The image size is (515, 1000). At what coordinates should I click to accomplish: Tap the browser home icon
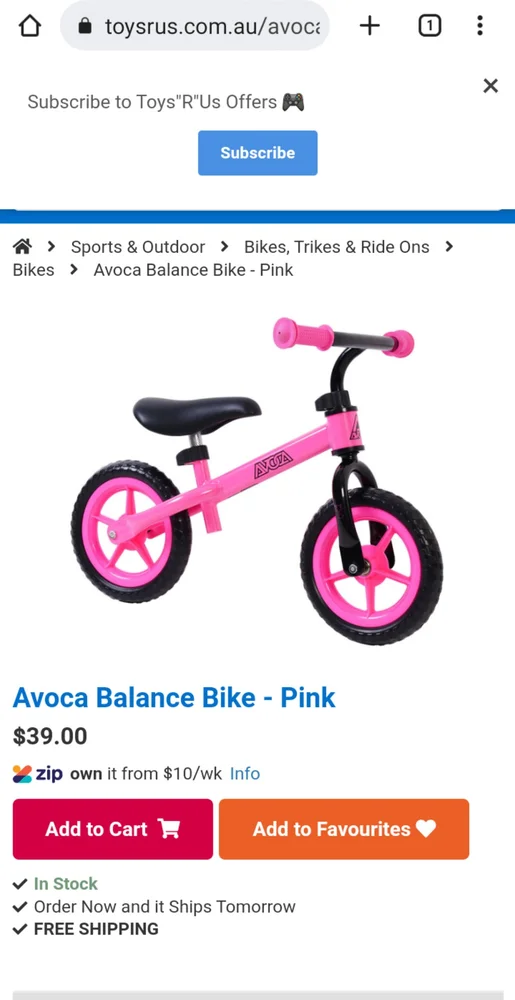(29, 26)
